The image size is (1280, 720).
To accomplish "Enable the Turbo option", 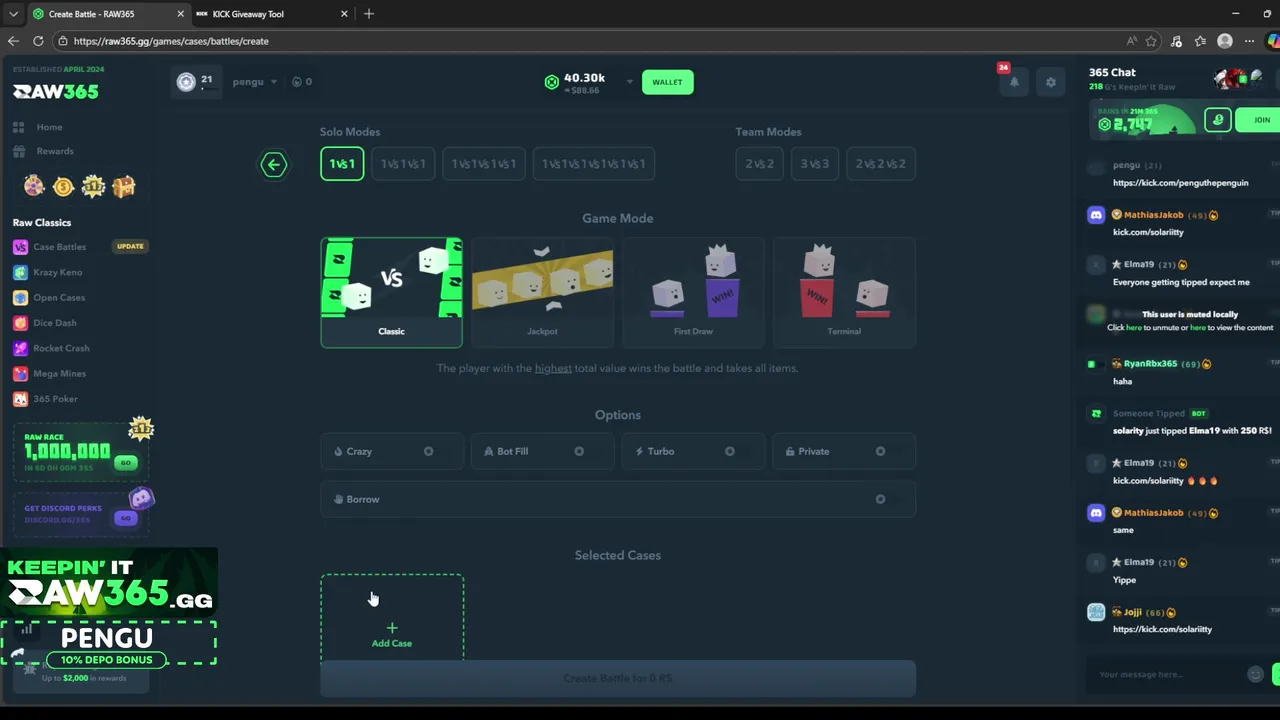I will click(693, 451).
